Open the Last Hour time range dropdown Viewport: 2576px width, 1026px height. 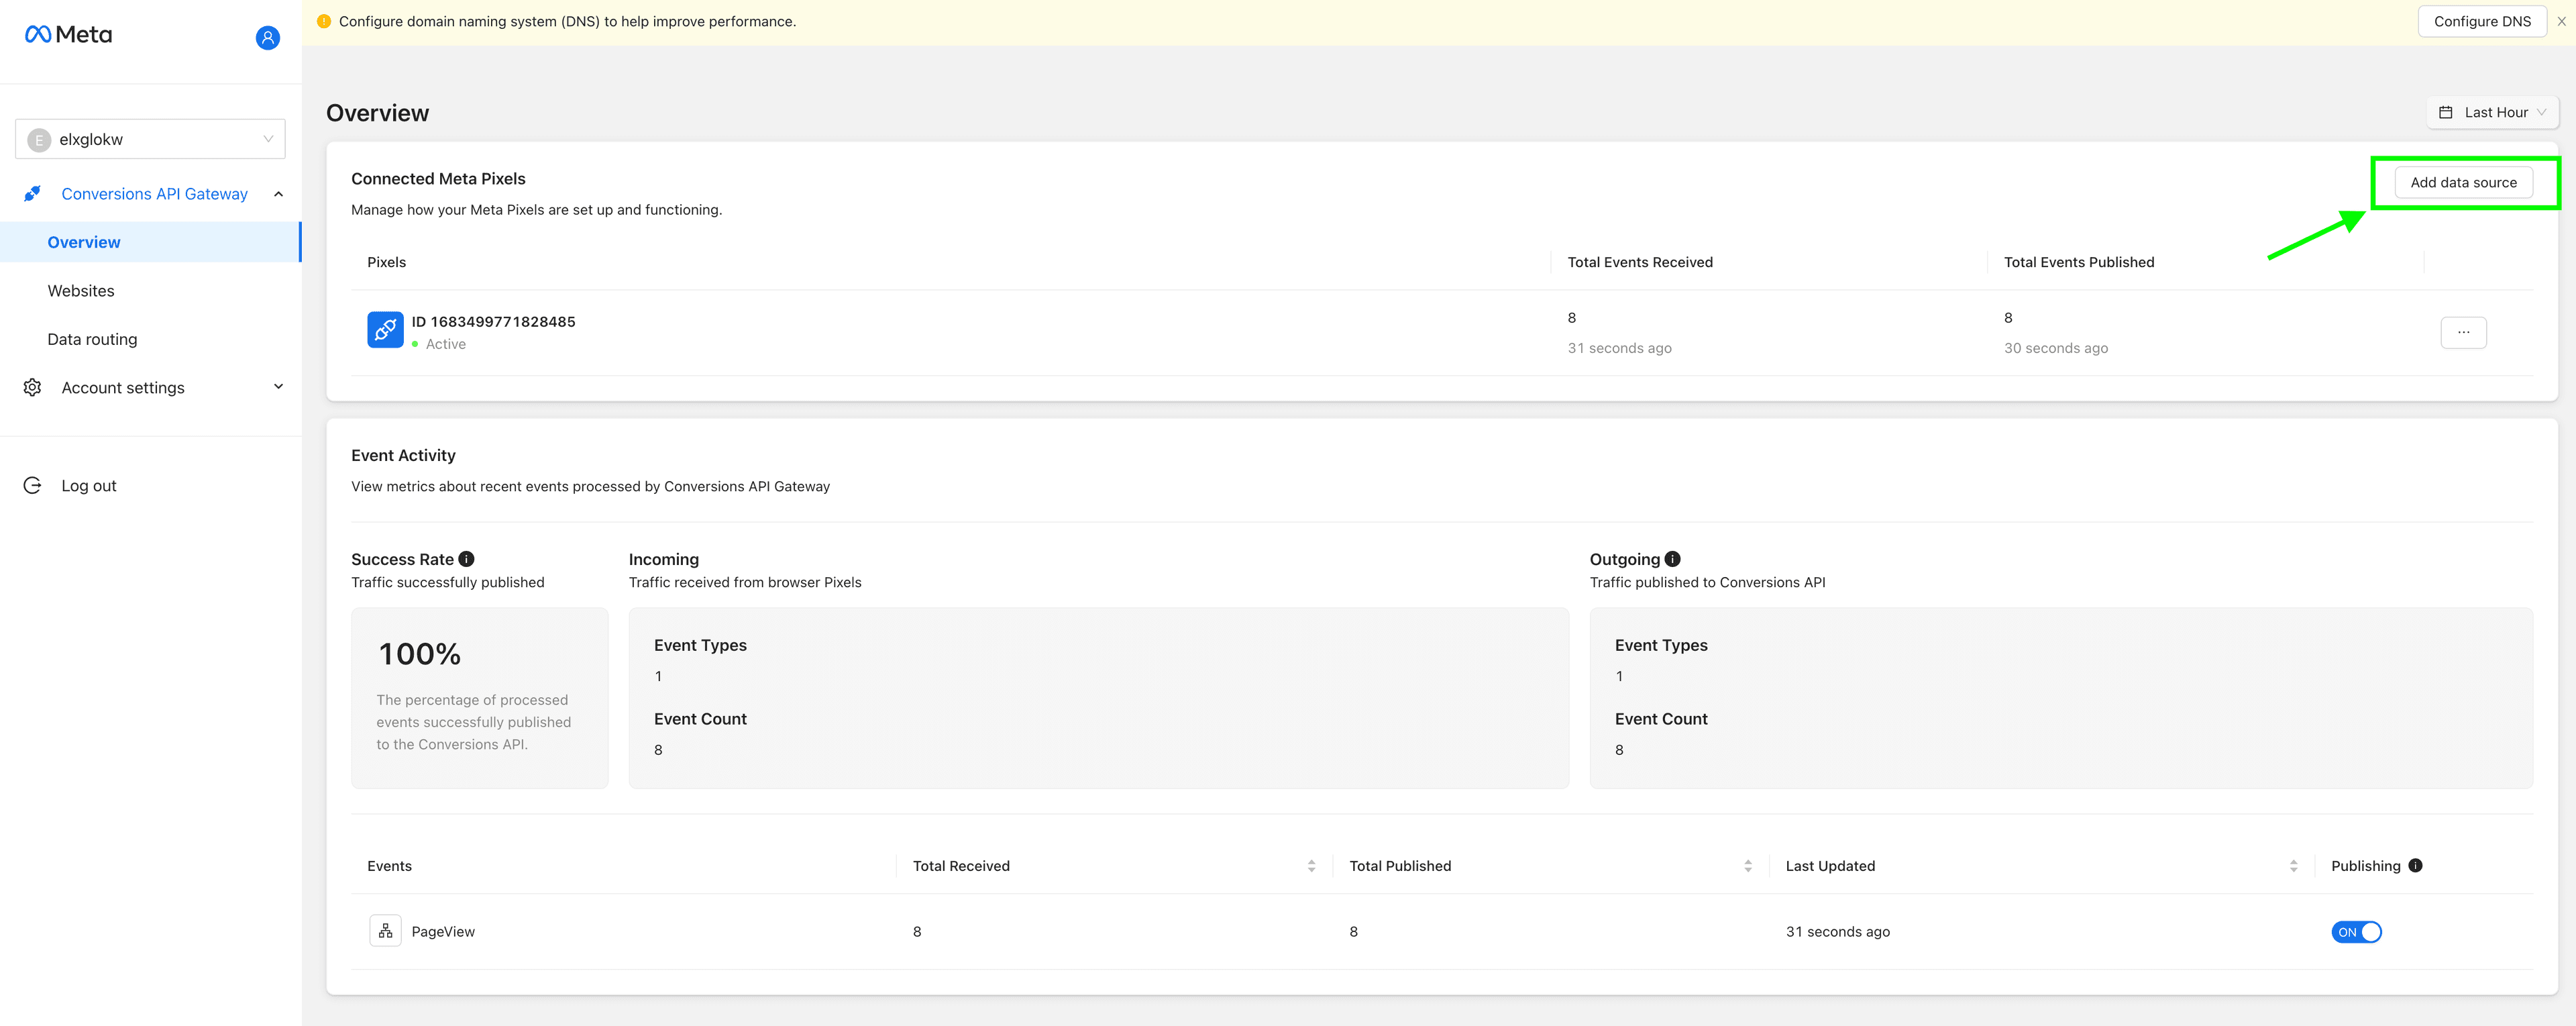coord(2492,113)
